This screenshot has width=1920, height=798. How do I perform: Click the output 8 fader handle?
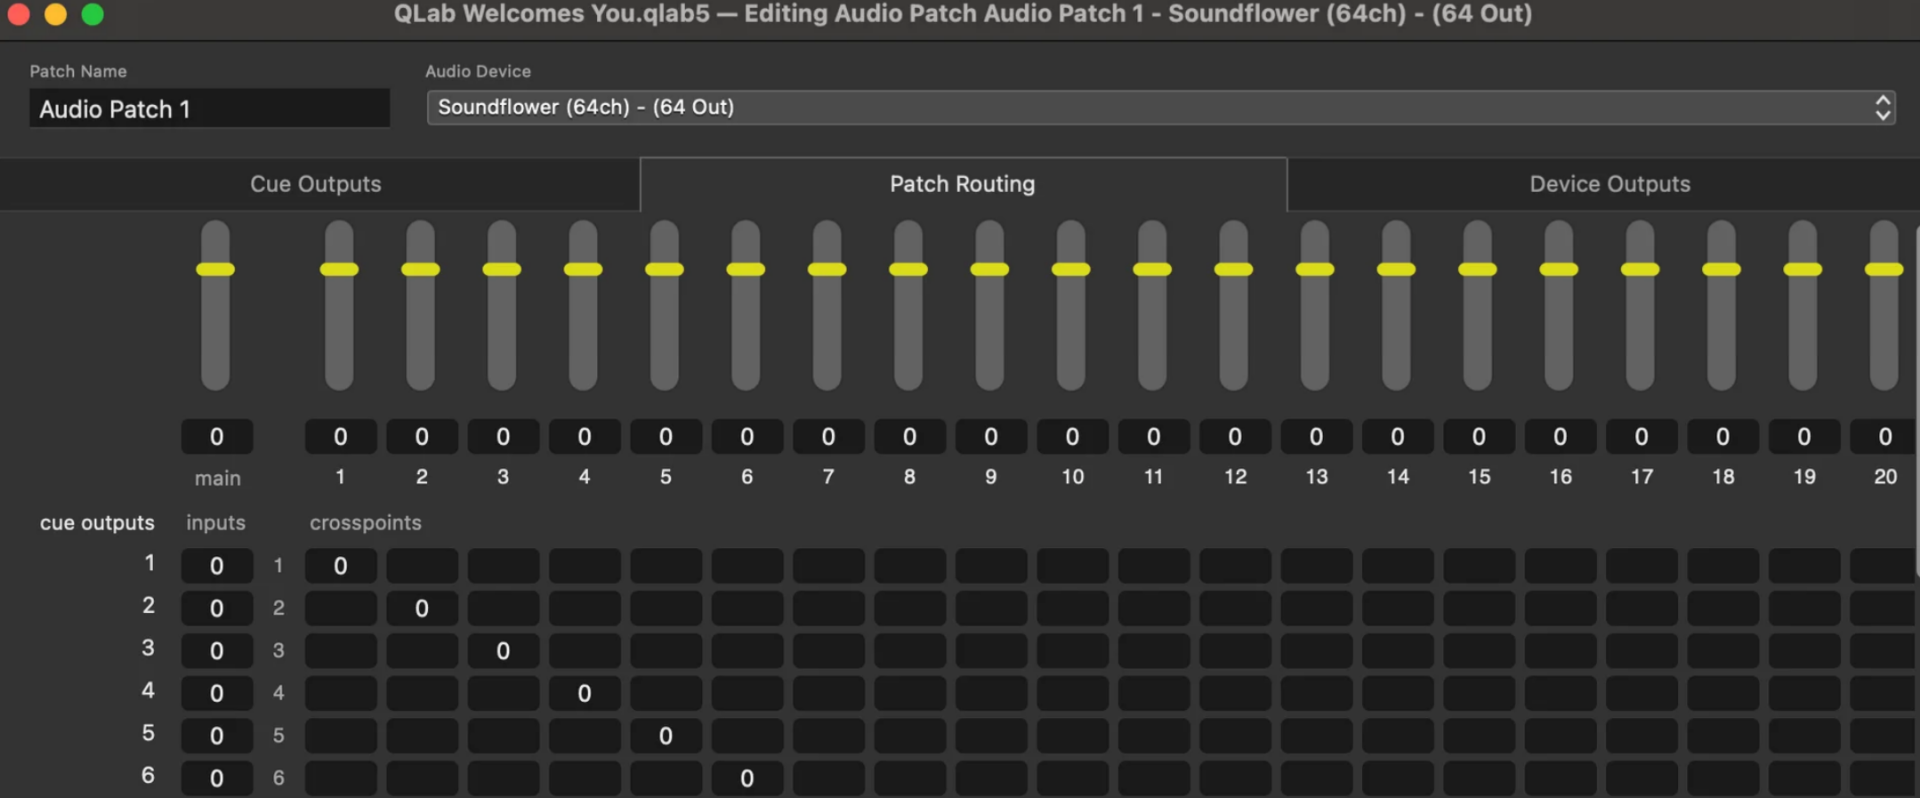[x=908, y=269]
